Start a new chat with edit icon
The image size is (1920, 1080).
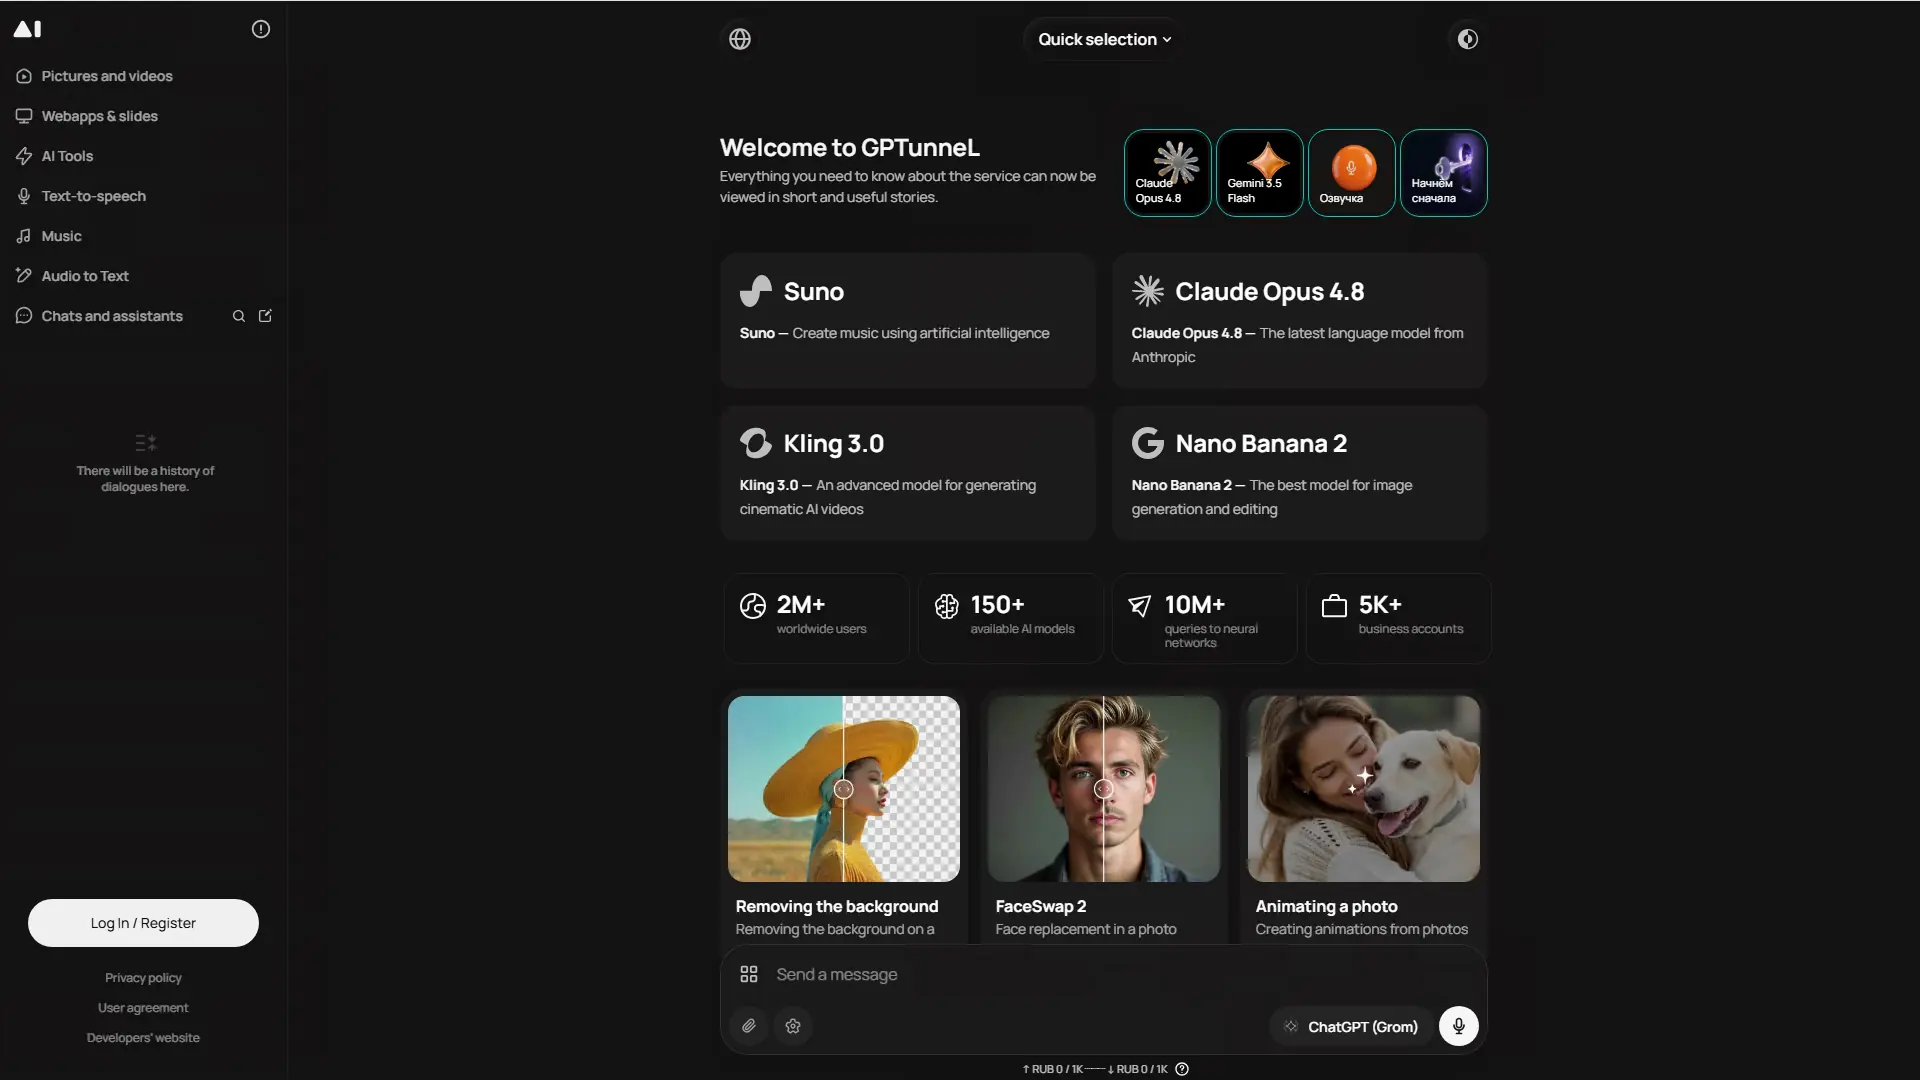[265, 316]
